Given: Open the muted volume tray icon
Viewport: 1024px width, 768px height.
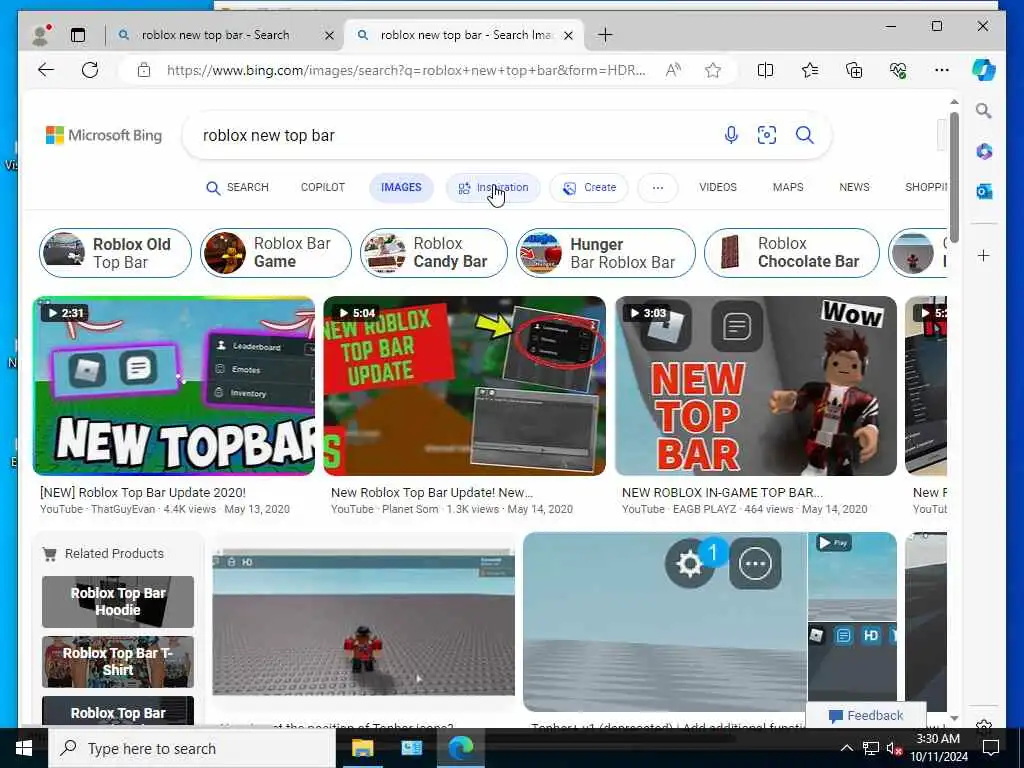Looking at the screenshot, I should click(x=894, y=748).
